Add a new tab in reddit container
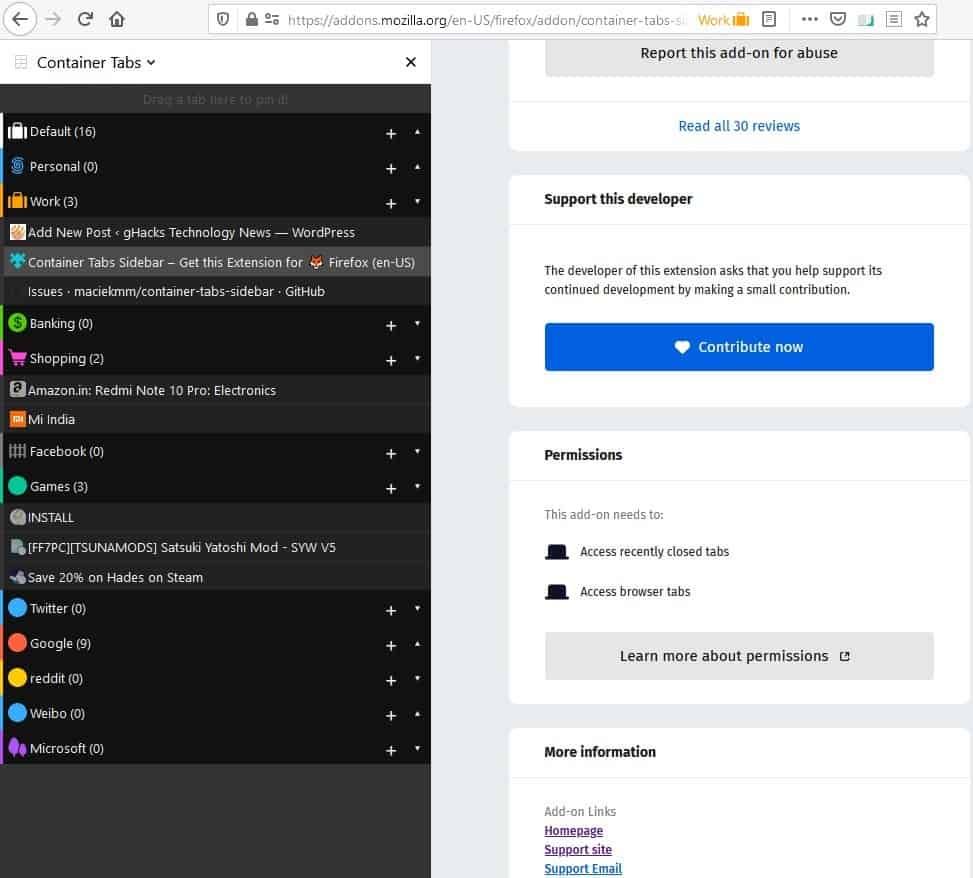 (391, 681)
